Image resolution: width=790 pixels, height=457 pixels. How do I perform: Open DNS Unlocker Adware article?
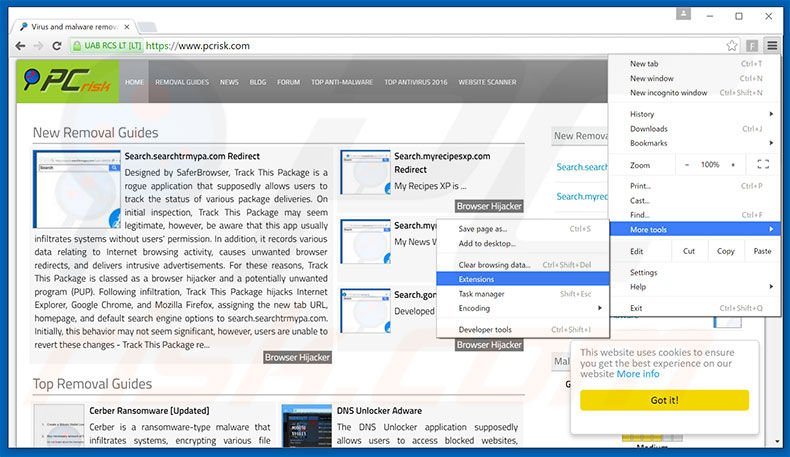pyautogui.click(x=379, y=411)
